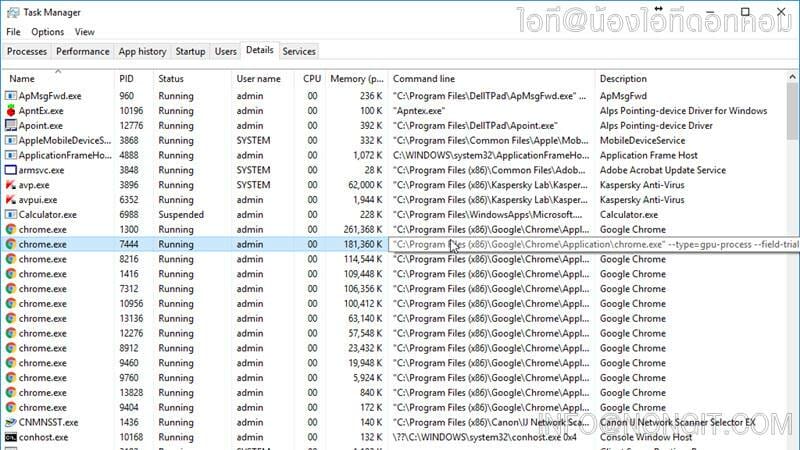Switch to the Users tab
Screen dimensions: 800x450
[226, 52]
